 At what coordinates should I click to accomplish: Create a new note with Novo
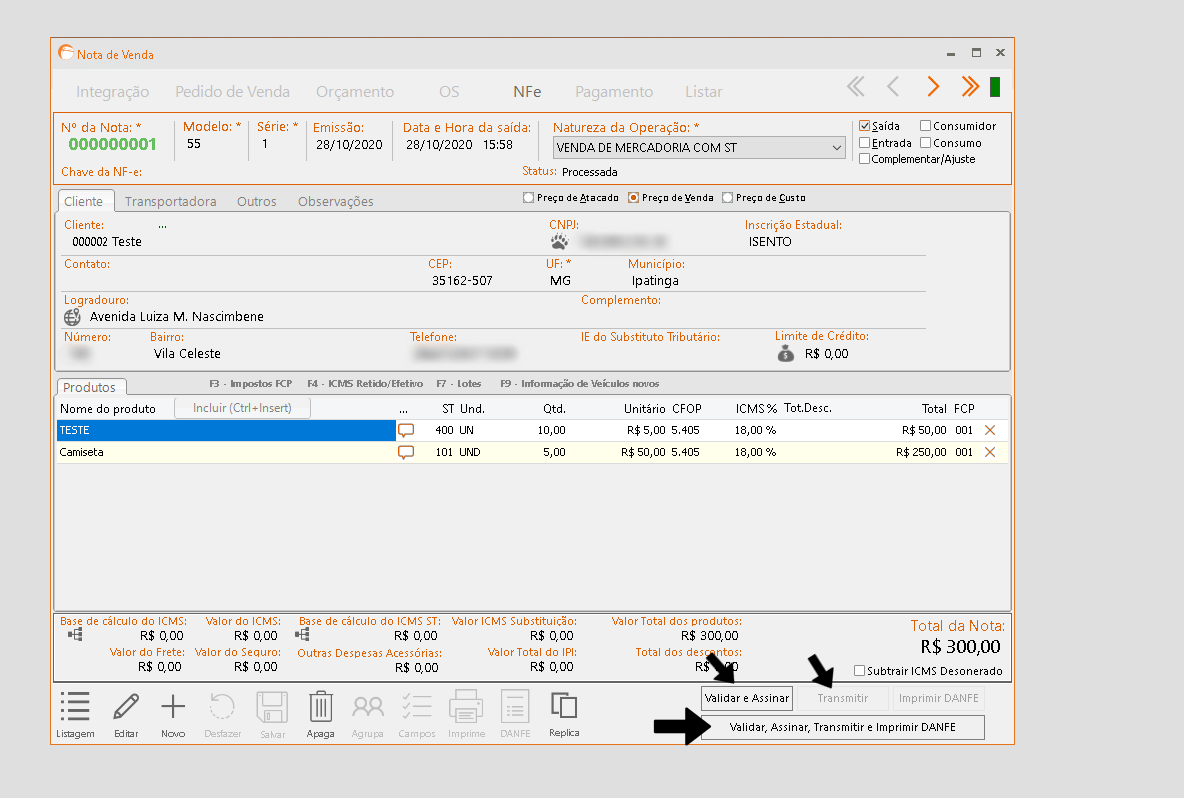pyautogui.click(x=173, y=707)
